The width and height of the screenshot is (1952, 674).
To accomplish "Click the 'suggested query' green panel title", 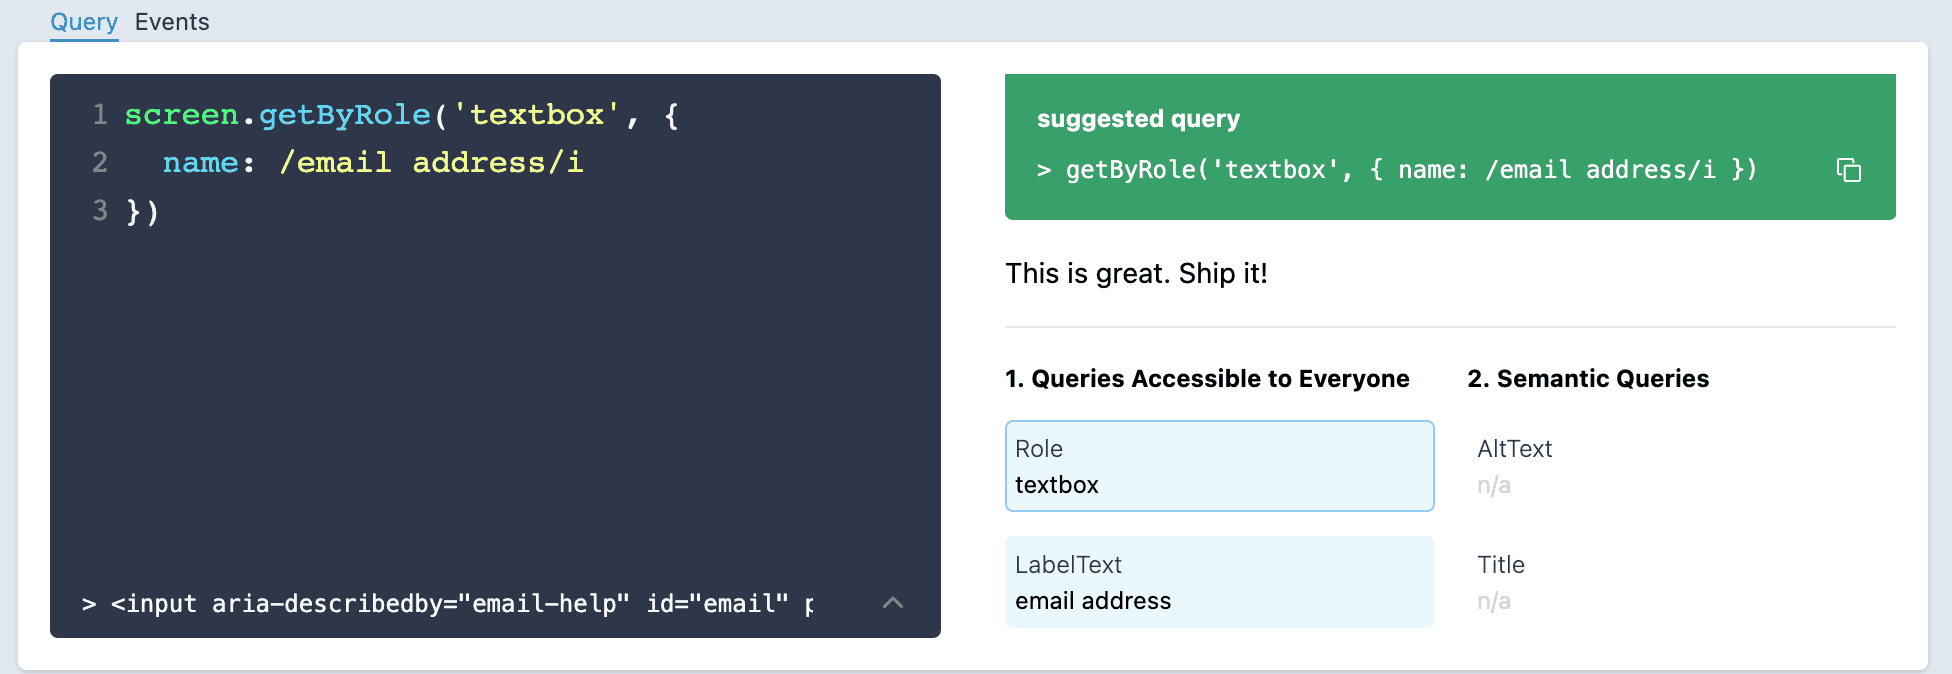I will click(1138, 119).
